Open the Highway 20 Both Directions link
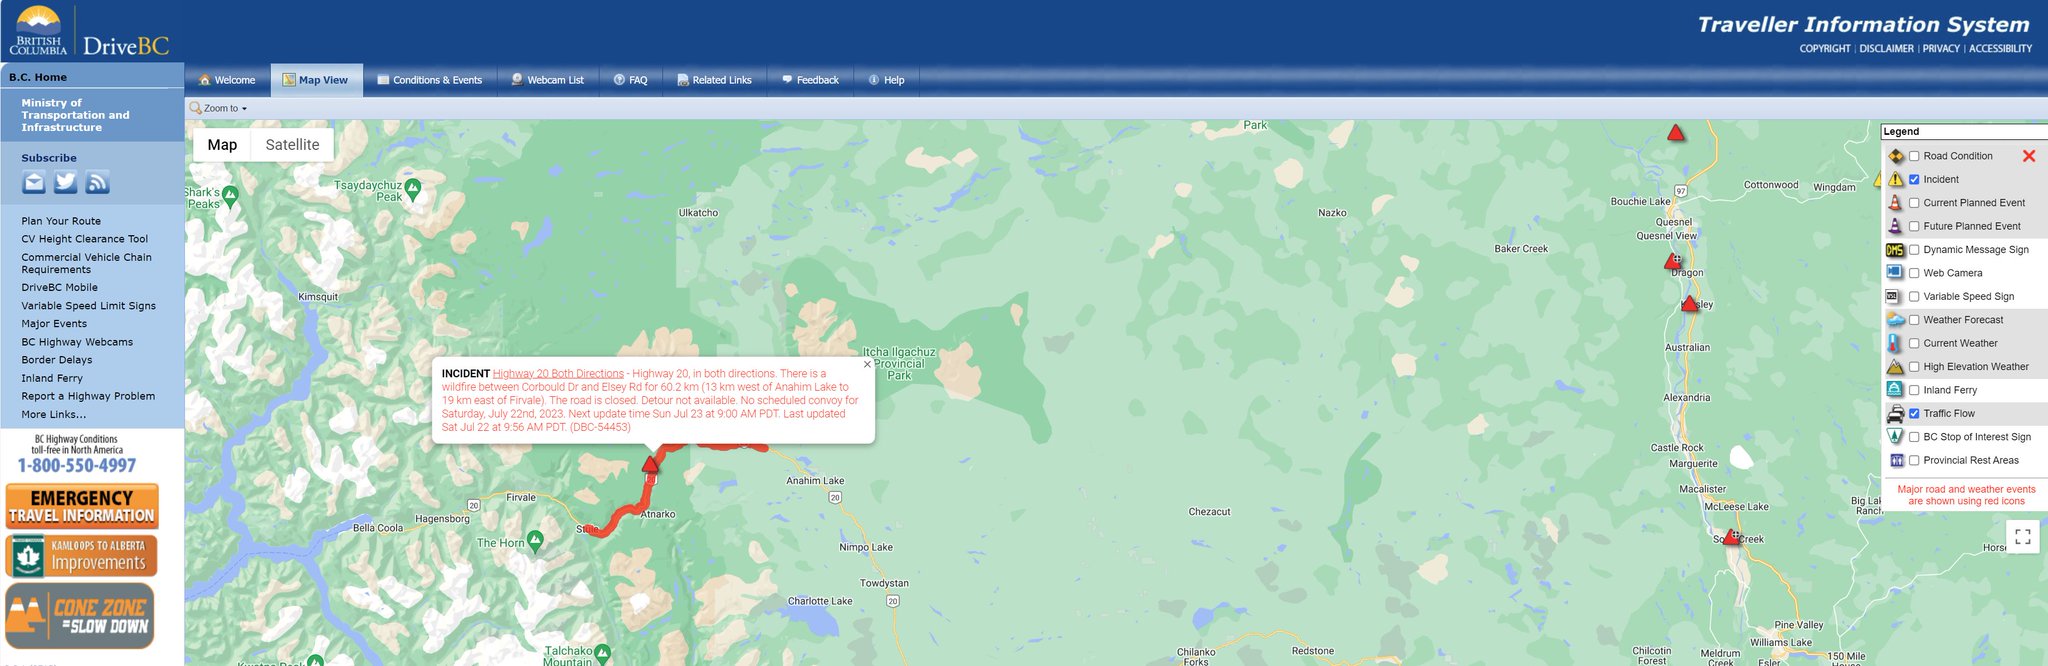The image size is (2048, 666). tap(558, 373)
